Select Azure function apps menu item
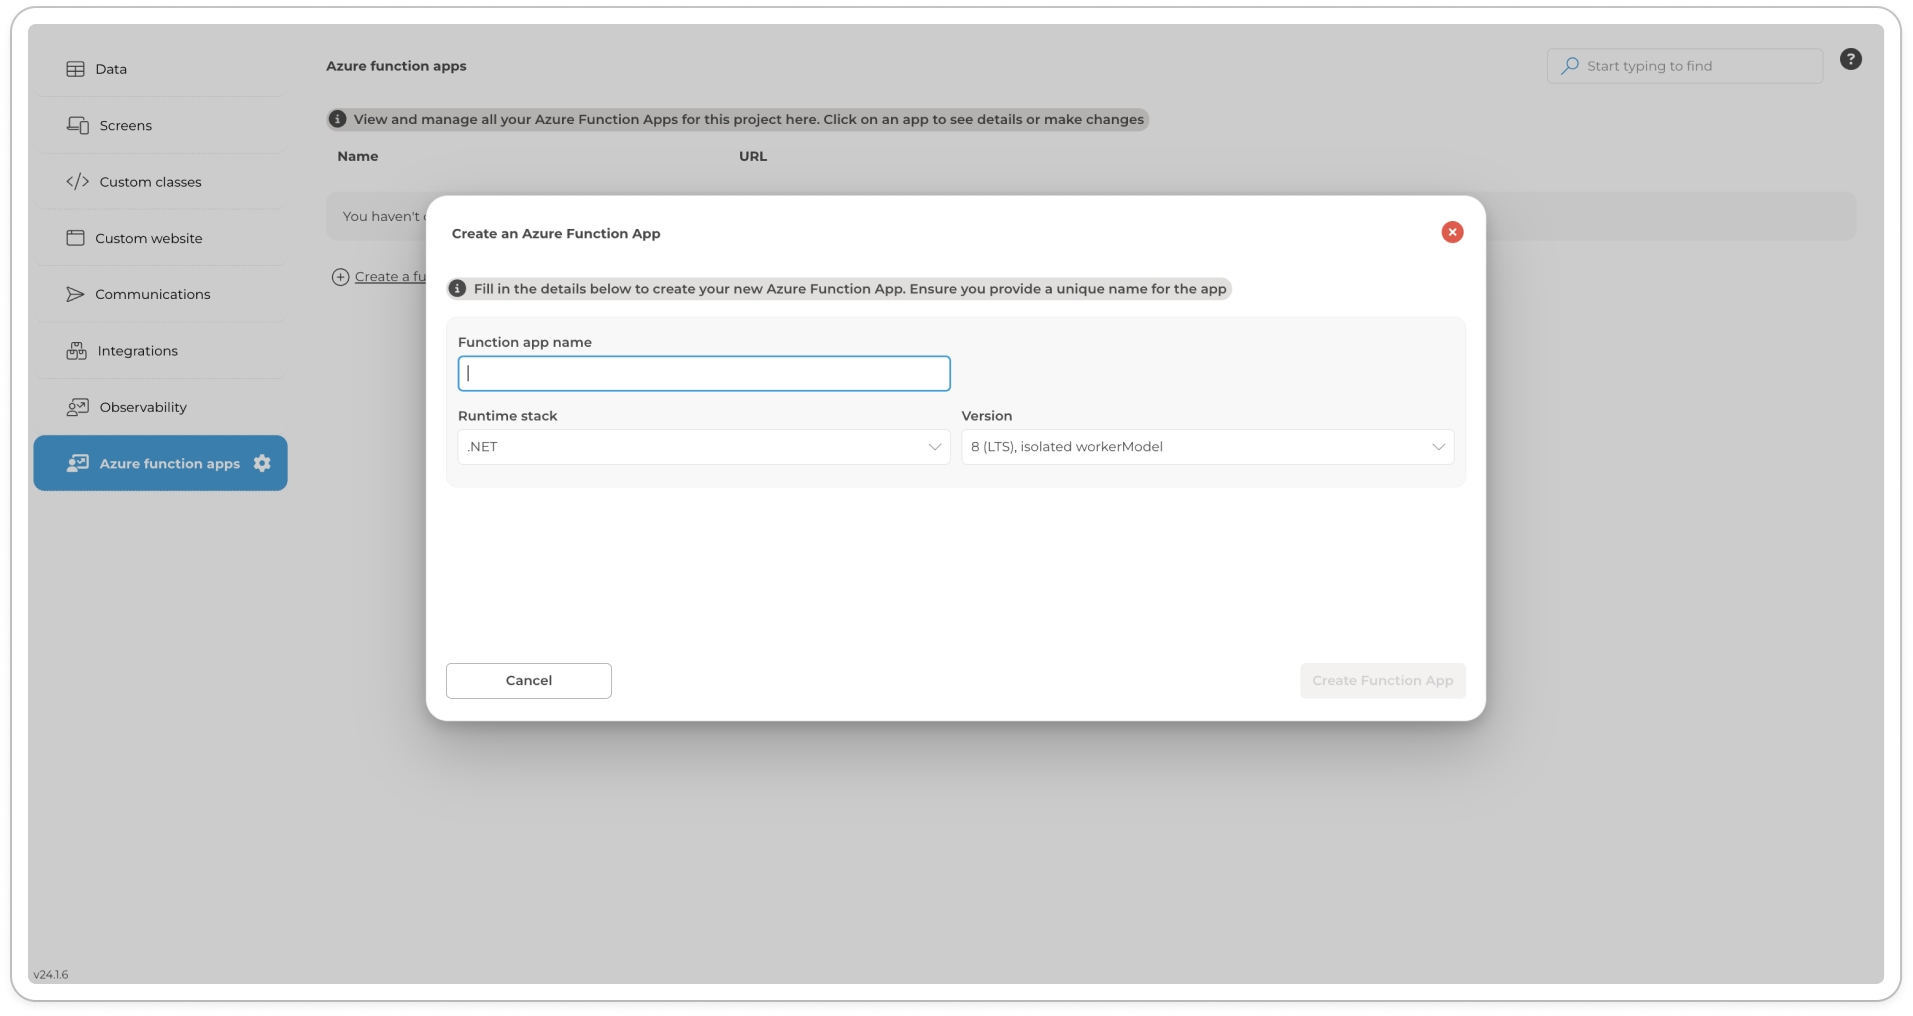 pyautogui.click(x=169, y=464)
